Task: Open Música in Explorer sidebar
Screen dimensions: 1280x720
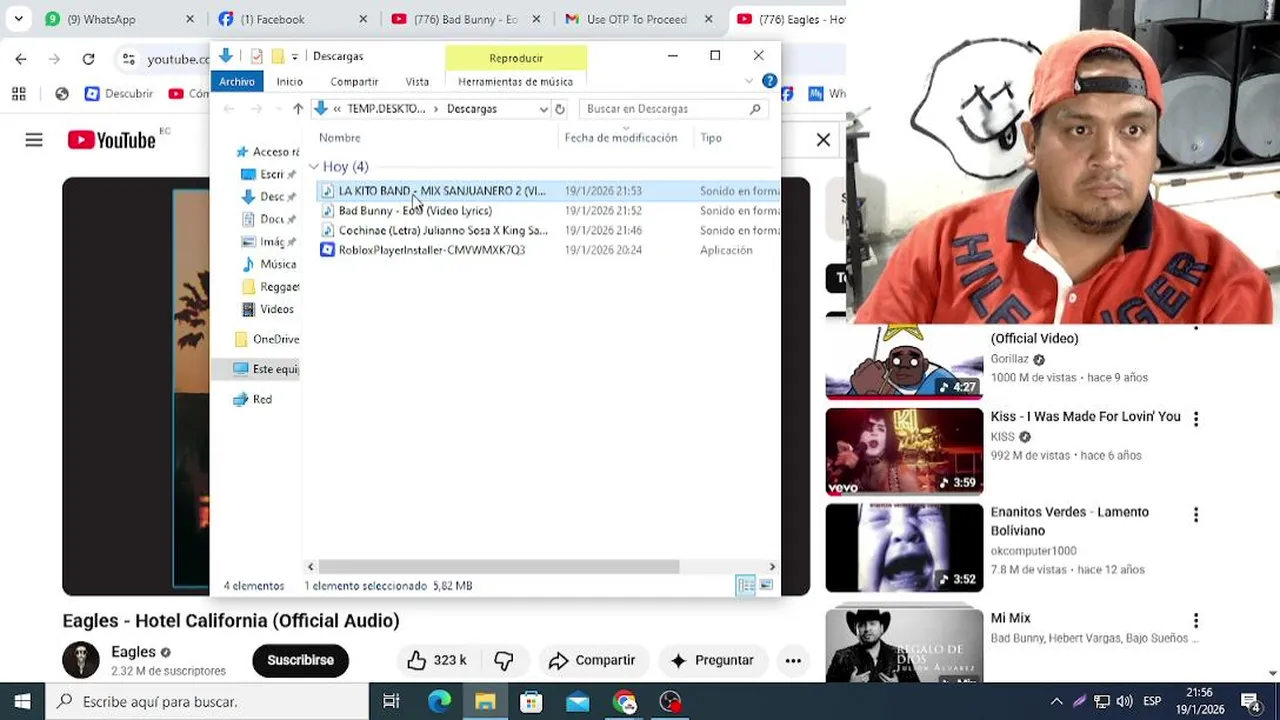Action: [269, 264]
